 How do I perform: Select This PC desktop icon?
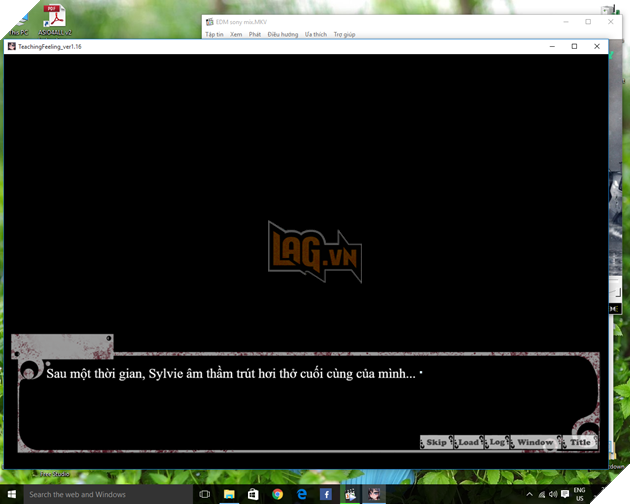point(19,25)
